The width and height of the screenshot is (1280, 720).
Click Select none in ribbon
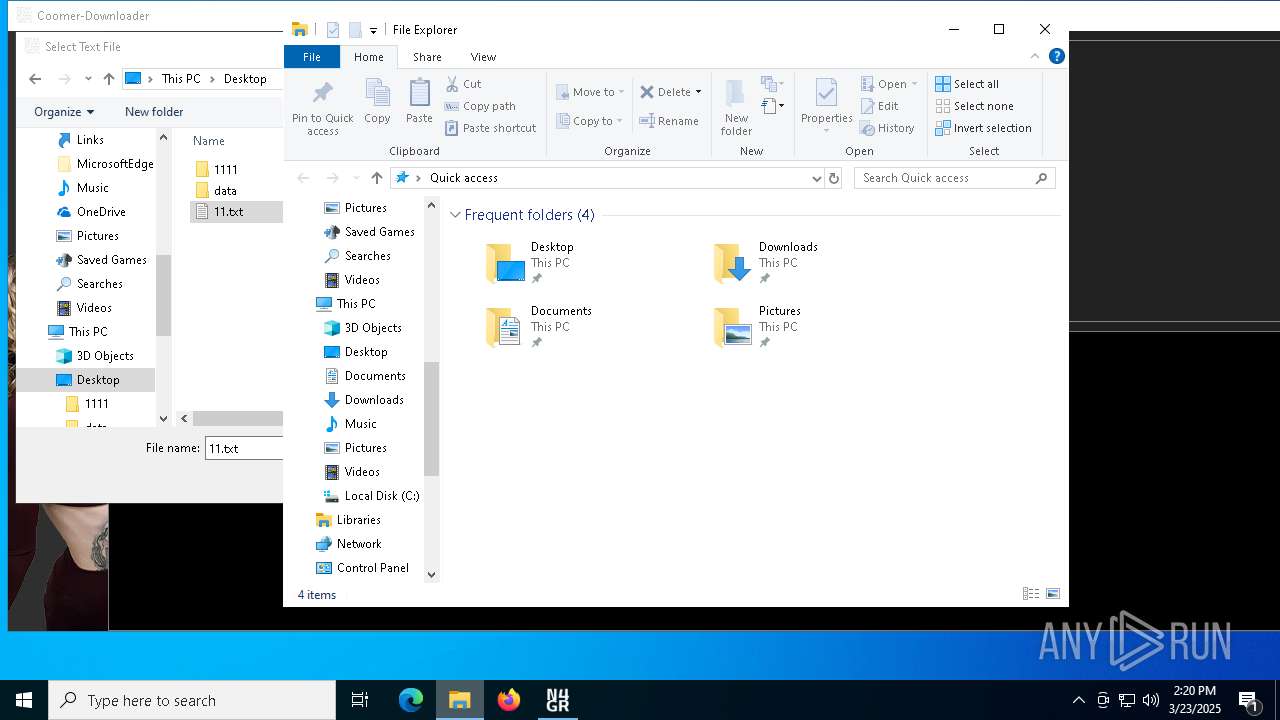coord(974,106)
